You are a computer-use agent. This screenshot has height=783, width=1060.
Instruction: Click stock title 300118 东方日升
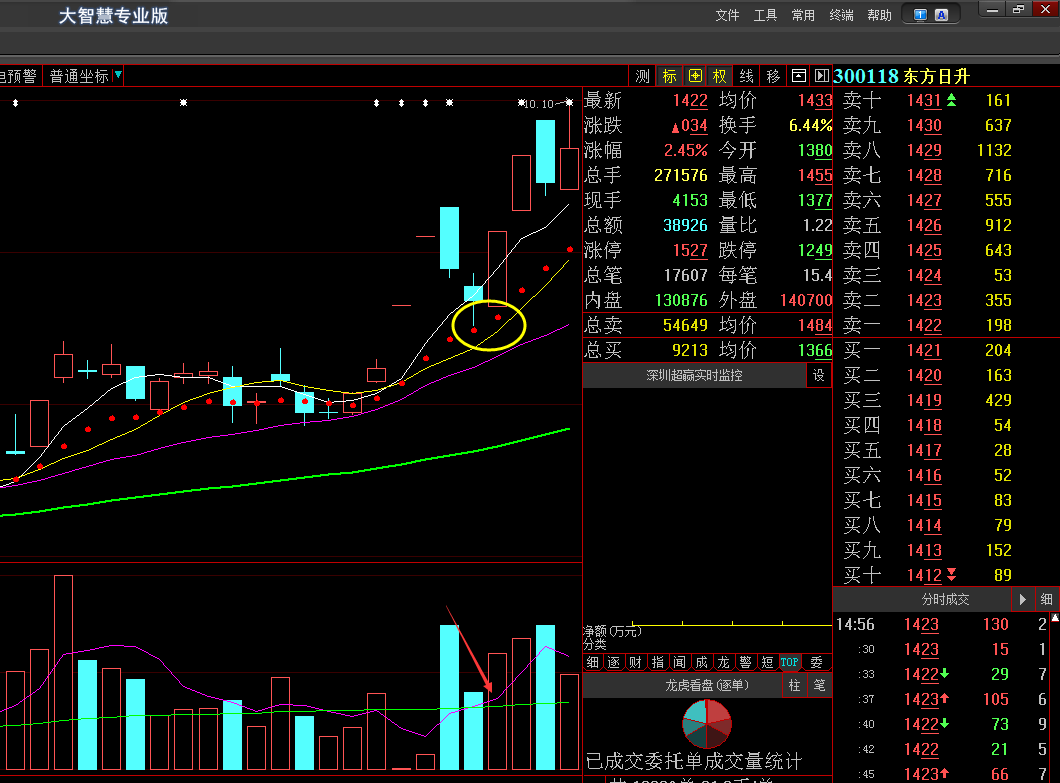tap(901, 76)
